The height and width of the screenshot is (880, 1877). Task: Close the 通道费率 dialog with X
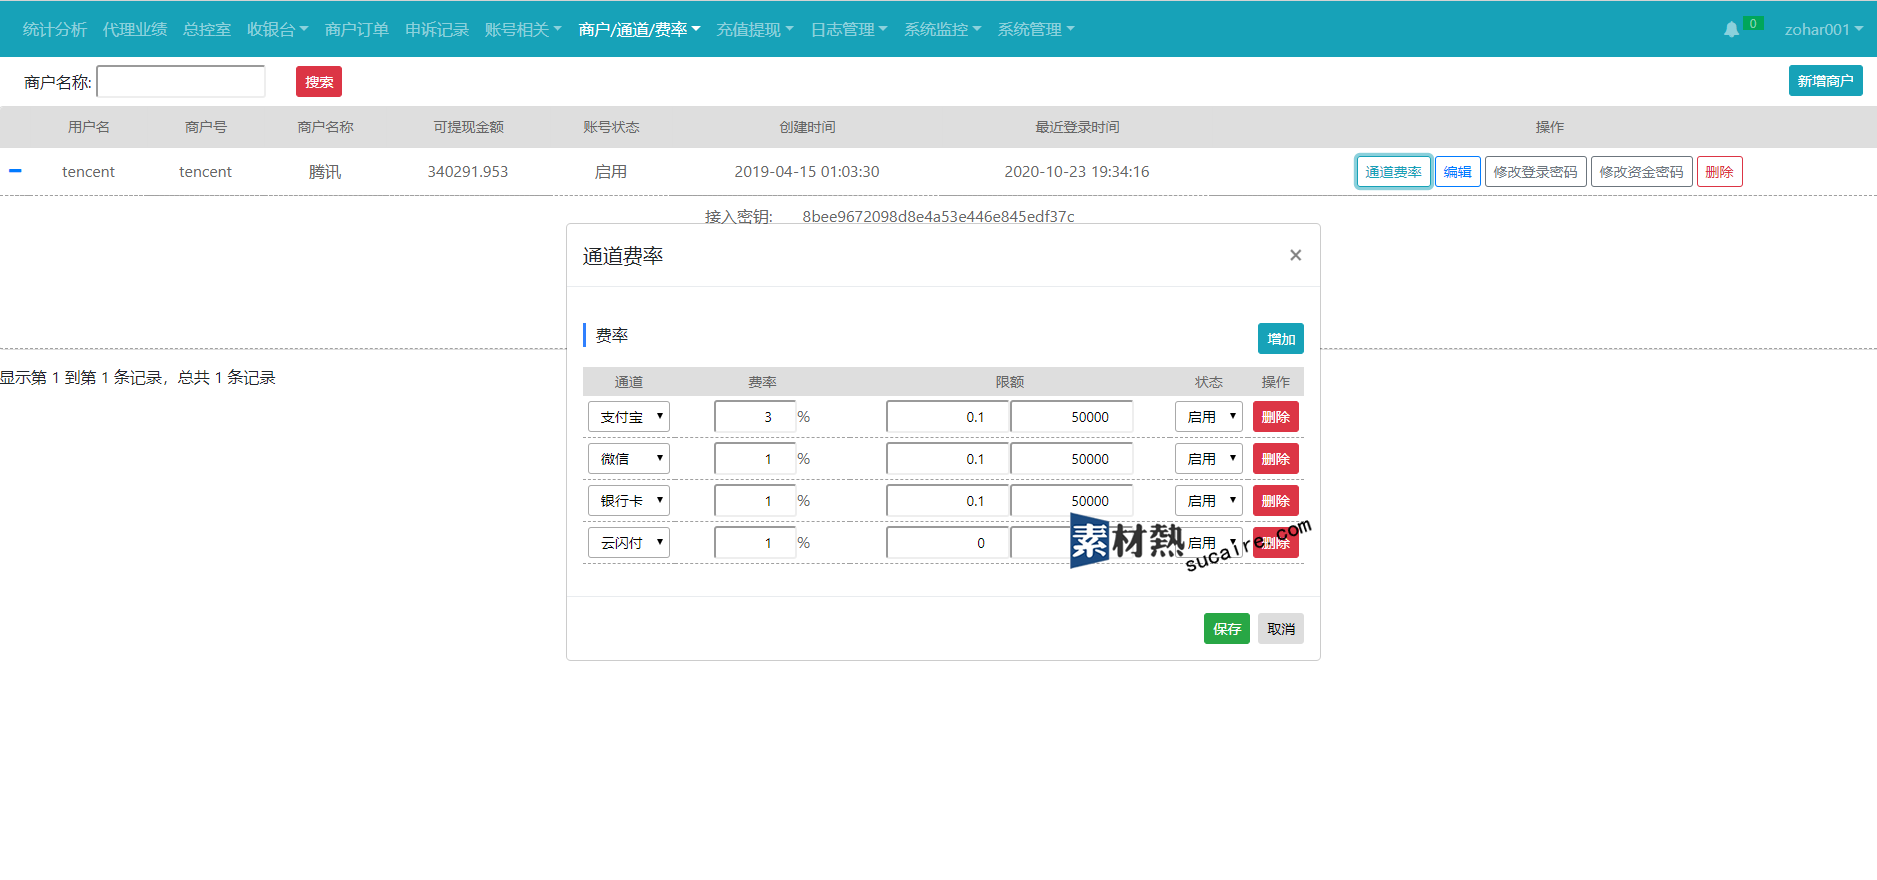pos(1295,255)
